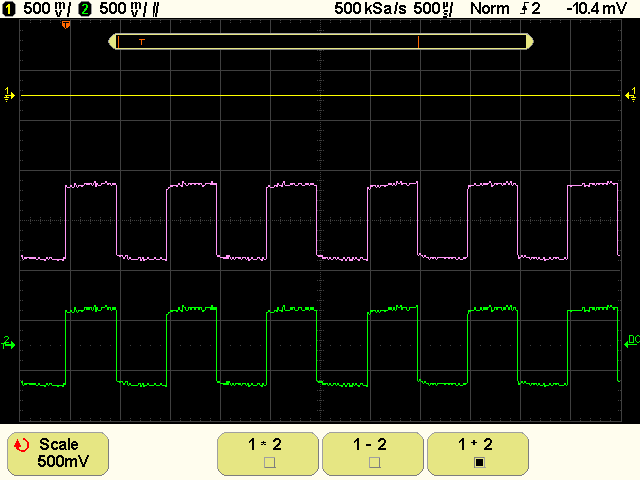
Task: Click the green DC trigger level marker on right
Action: coord(632,342)
